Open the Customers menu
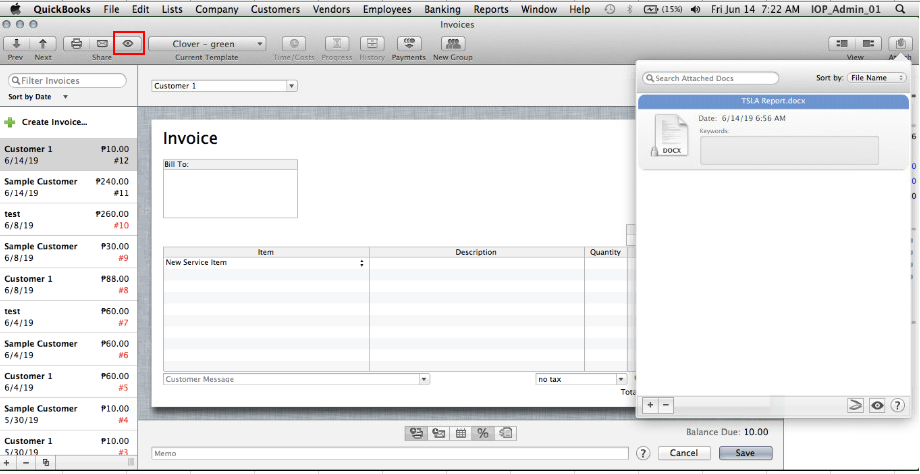This screenshot has width=920, height=474. click(275, 9)
